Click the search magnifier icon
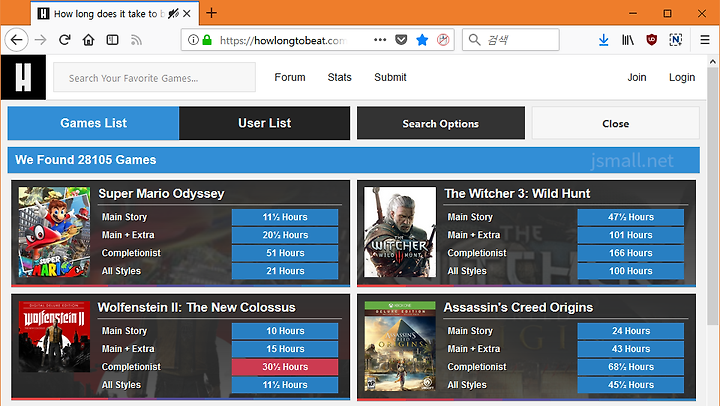Image resolution: width=720 pixels, height=406 pixels. pyautogui.click(x=474, y=40)
